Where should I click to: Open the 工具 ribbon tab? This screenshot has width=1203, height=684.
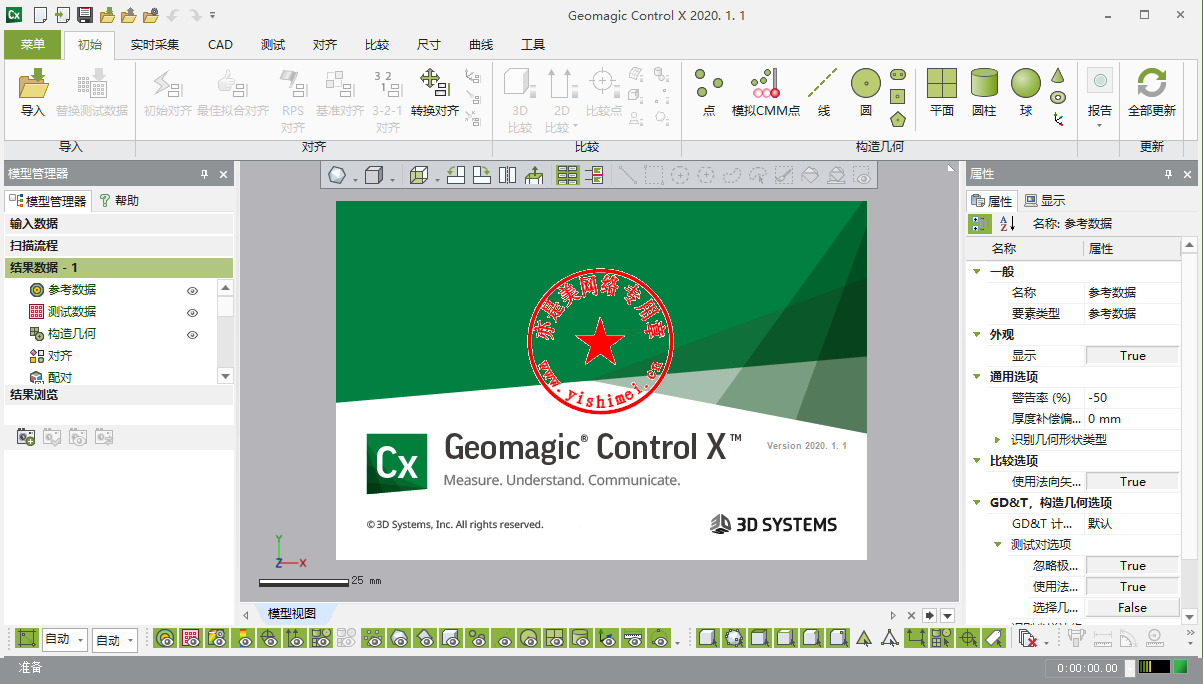533,45
